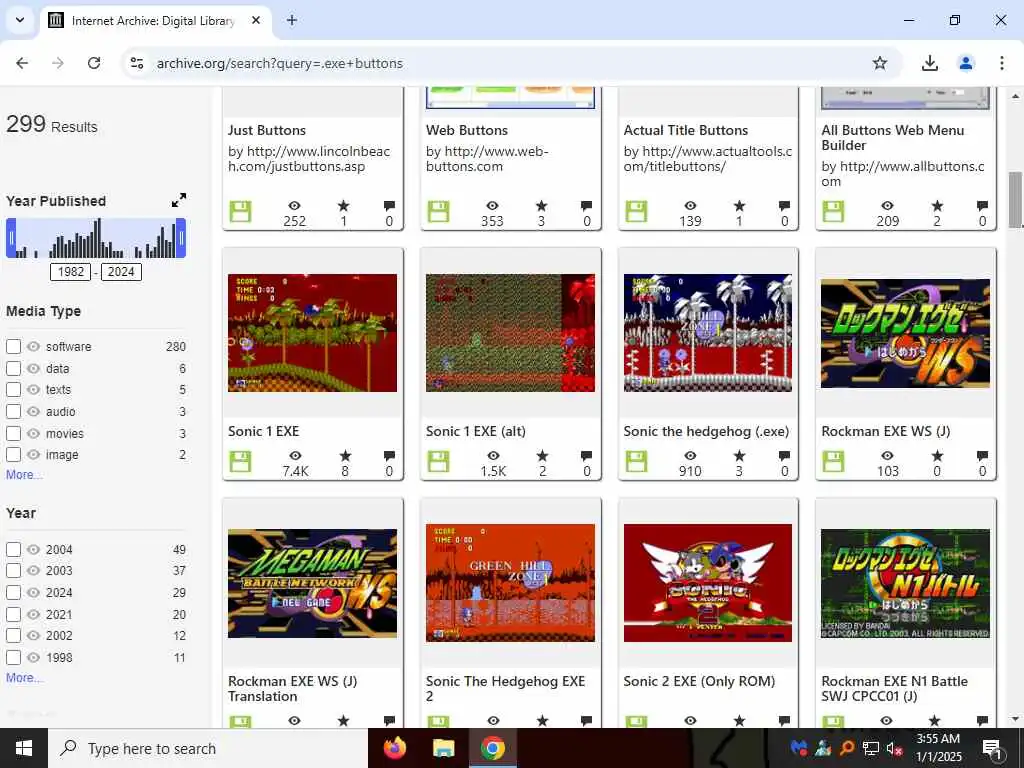Open the Megaman Battle Network WS thumbnail
The height and width of the screenshot is (768, 1024).
point(312,583)
